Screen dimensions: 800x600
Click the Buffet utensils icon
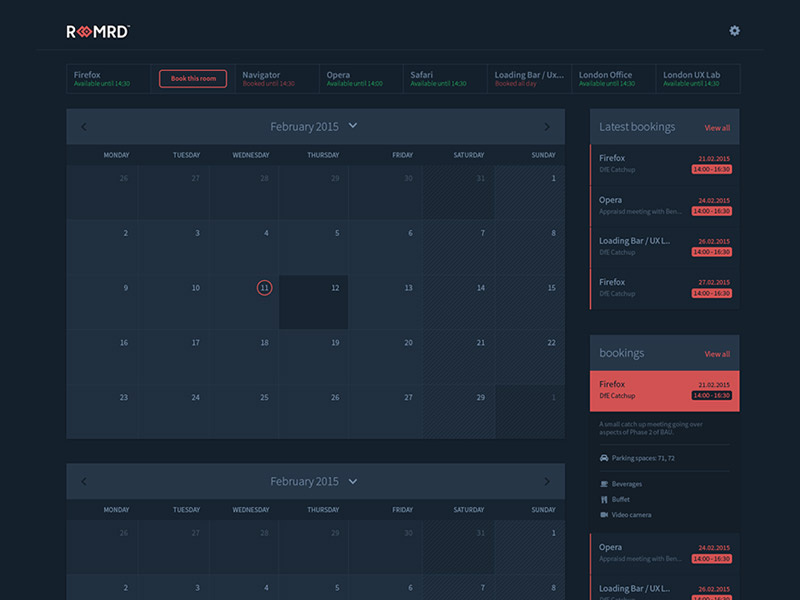coord(603,498)
